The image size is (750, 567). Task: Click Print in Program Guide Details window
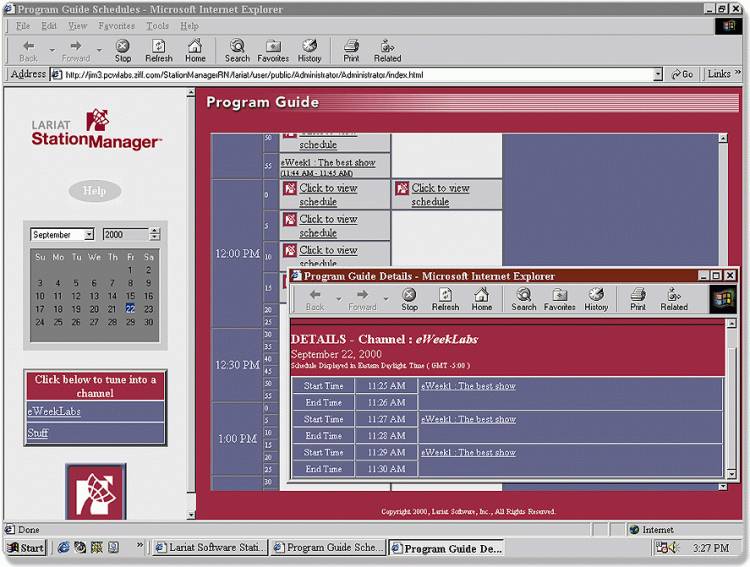pos(638,300)
